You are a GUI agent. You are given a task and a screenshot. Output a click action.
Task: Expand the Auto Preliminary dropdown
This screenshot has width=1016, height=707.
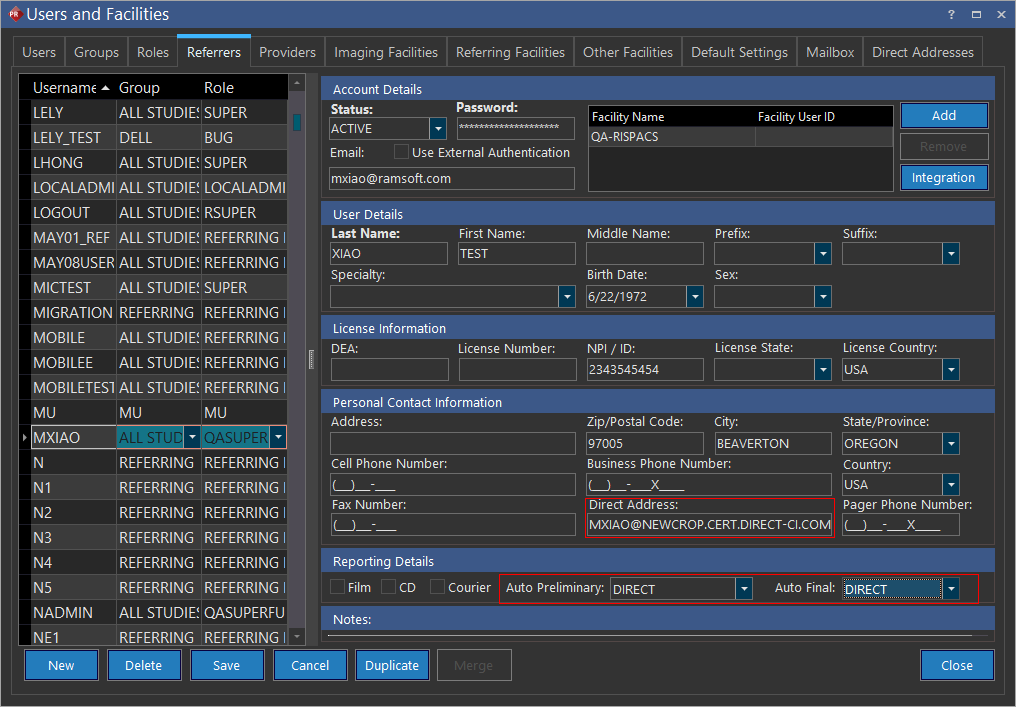pyautogui.click(x=743, y=589)
